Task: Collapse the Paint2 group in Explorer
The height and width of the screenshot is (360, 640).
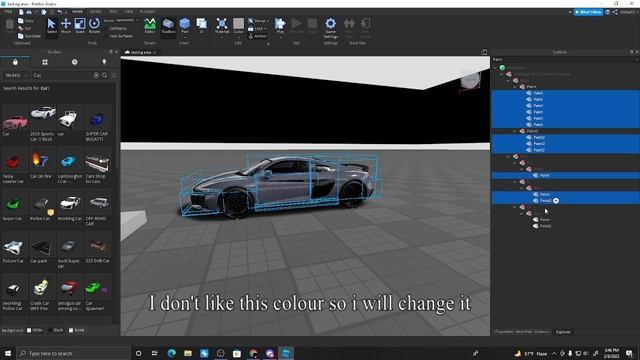Action: (515, 131)
